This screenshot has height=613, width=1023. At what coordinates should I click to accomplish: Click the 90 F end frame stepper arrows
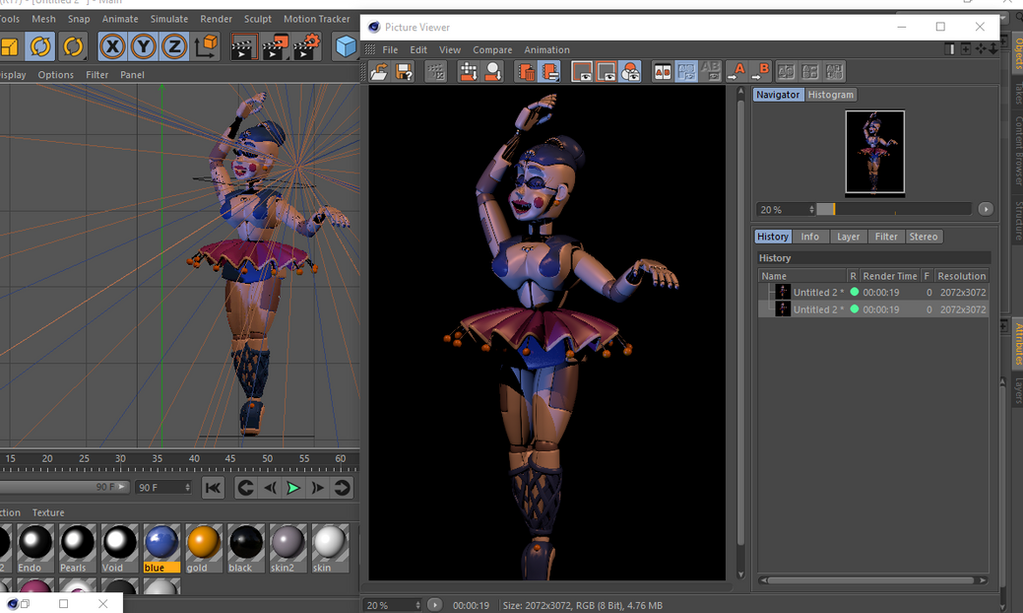click(x=188, y=488)
